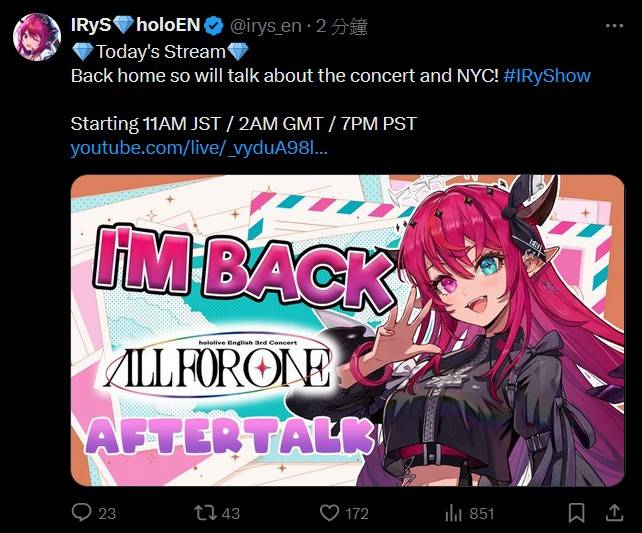This screenshot has height=533, width=642.
Task: Open the tweet's 2 分鐘 timestamp
Action: [x=342, y=27]
